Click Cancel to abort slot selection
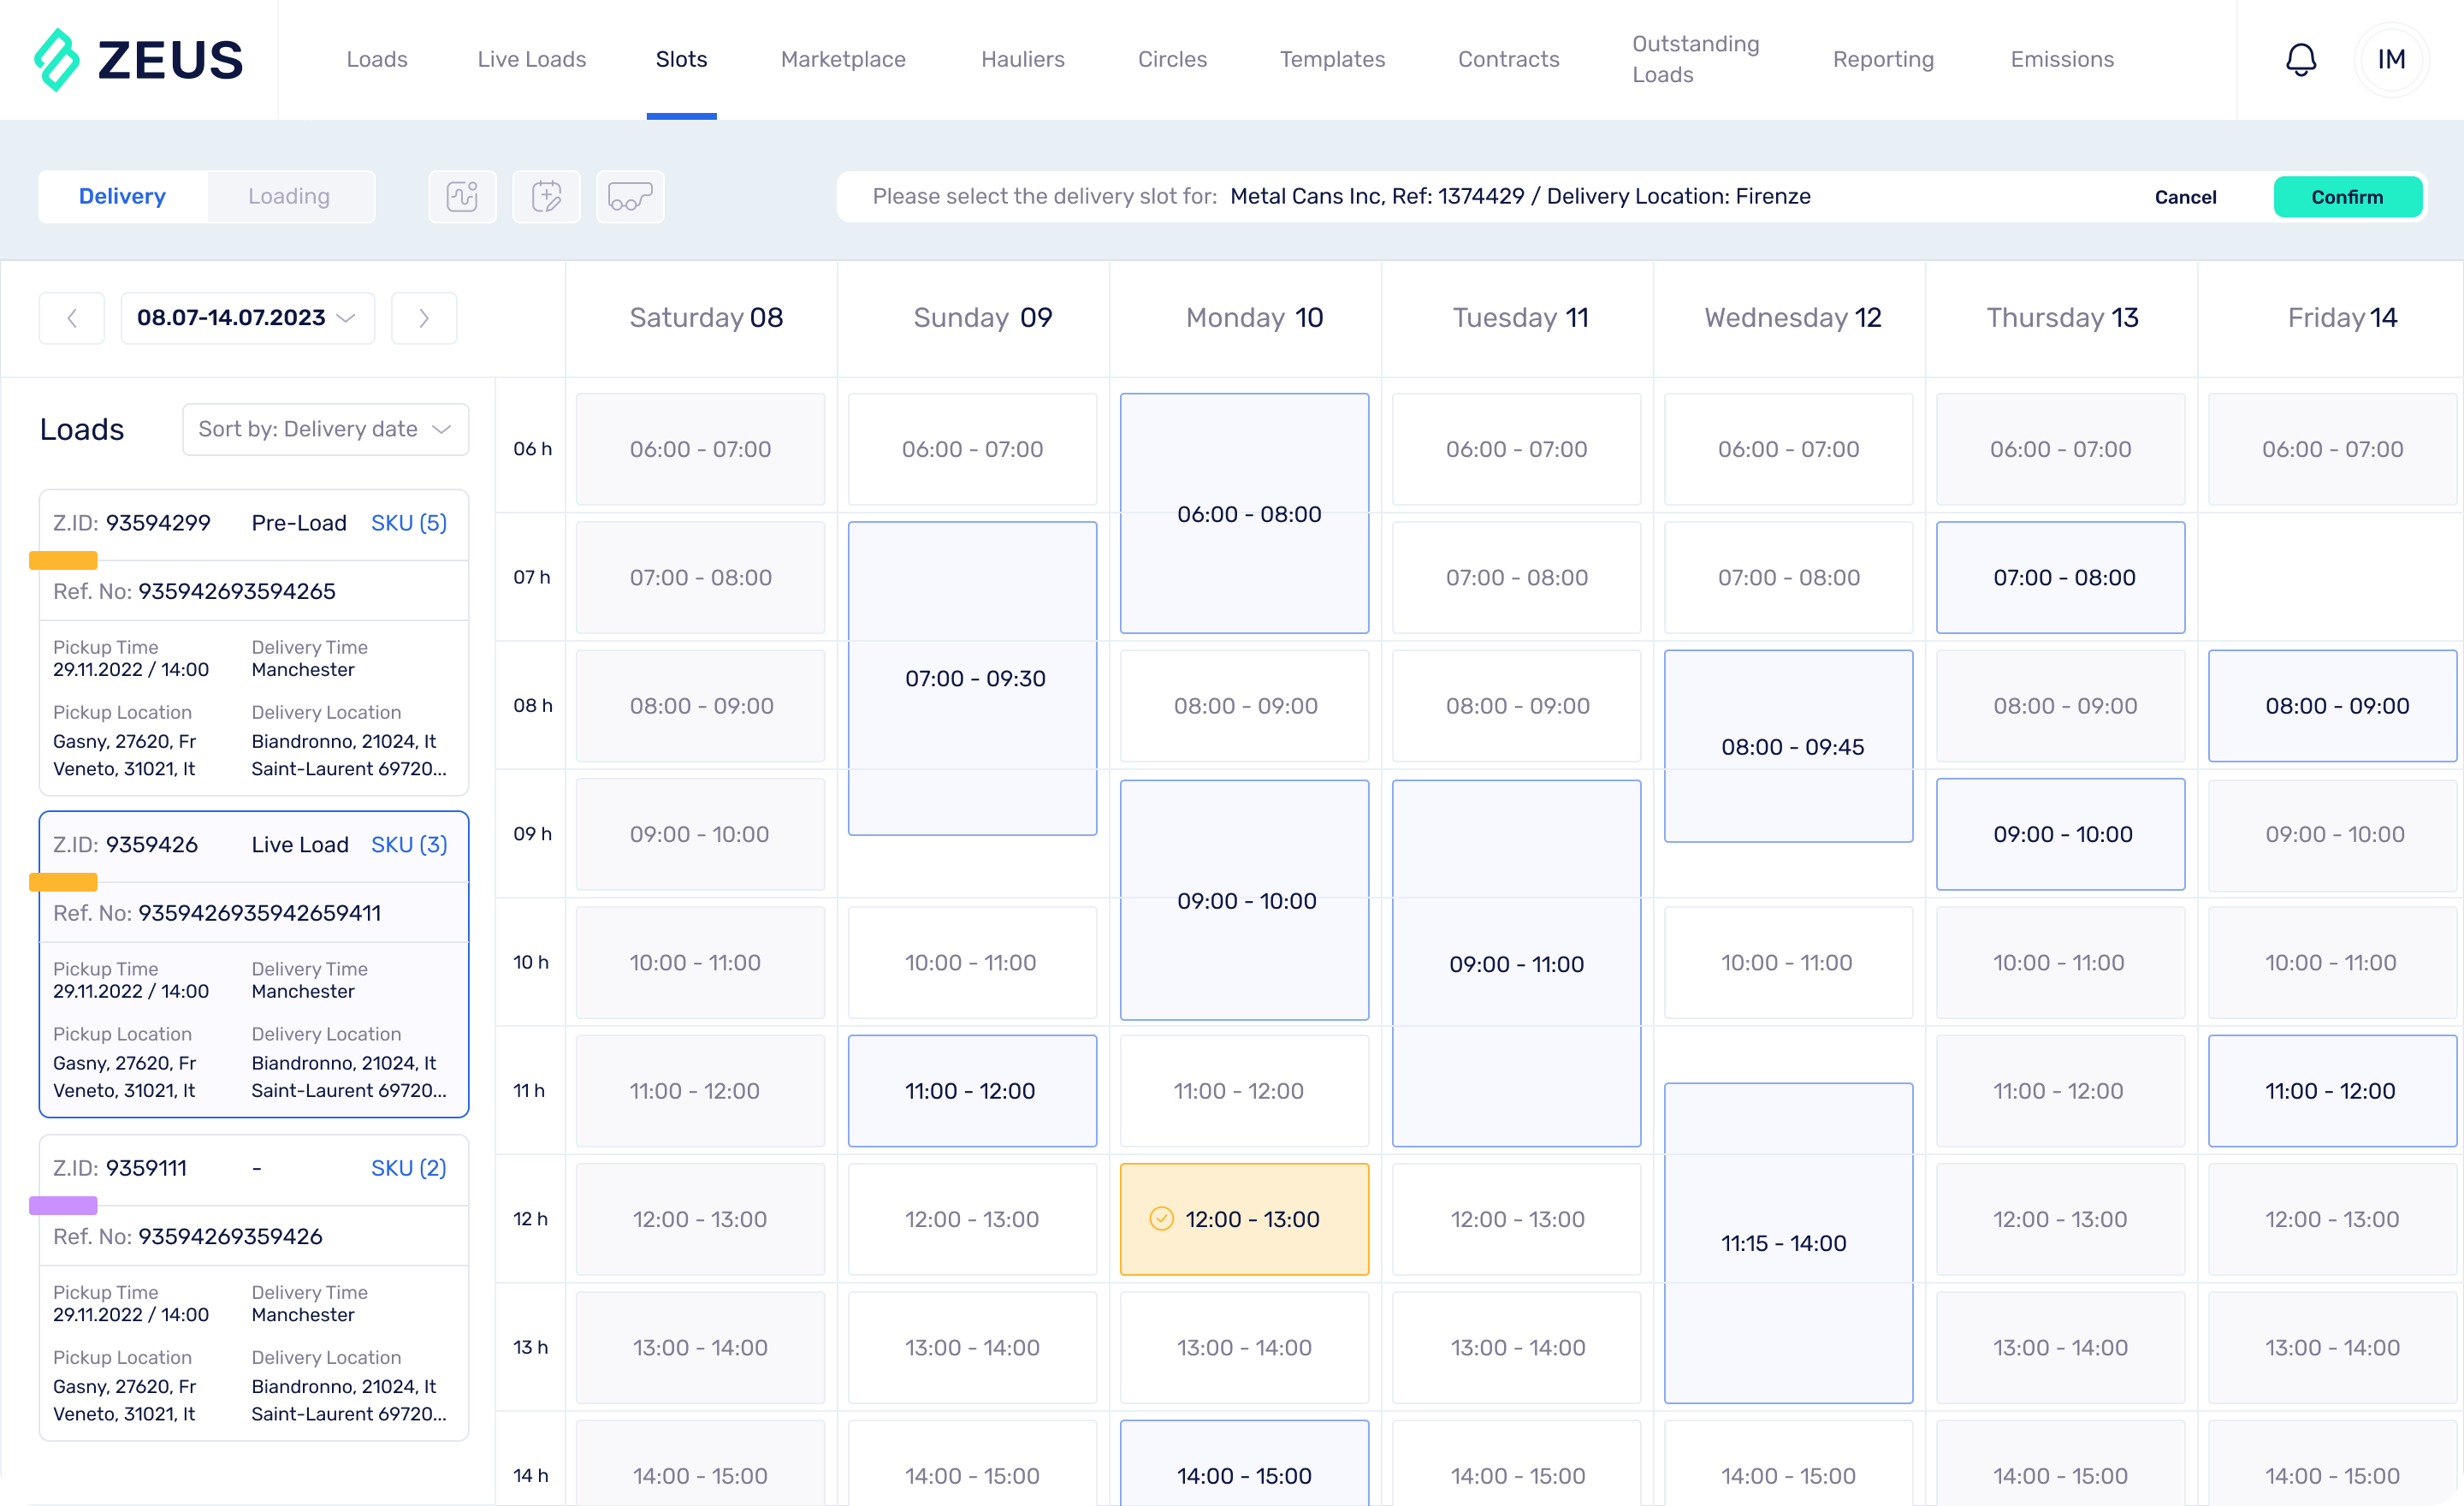This screenshot has height=1506, width=2464. point(2185,197)
